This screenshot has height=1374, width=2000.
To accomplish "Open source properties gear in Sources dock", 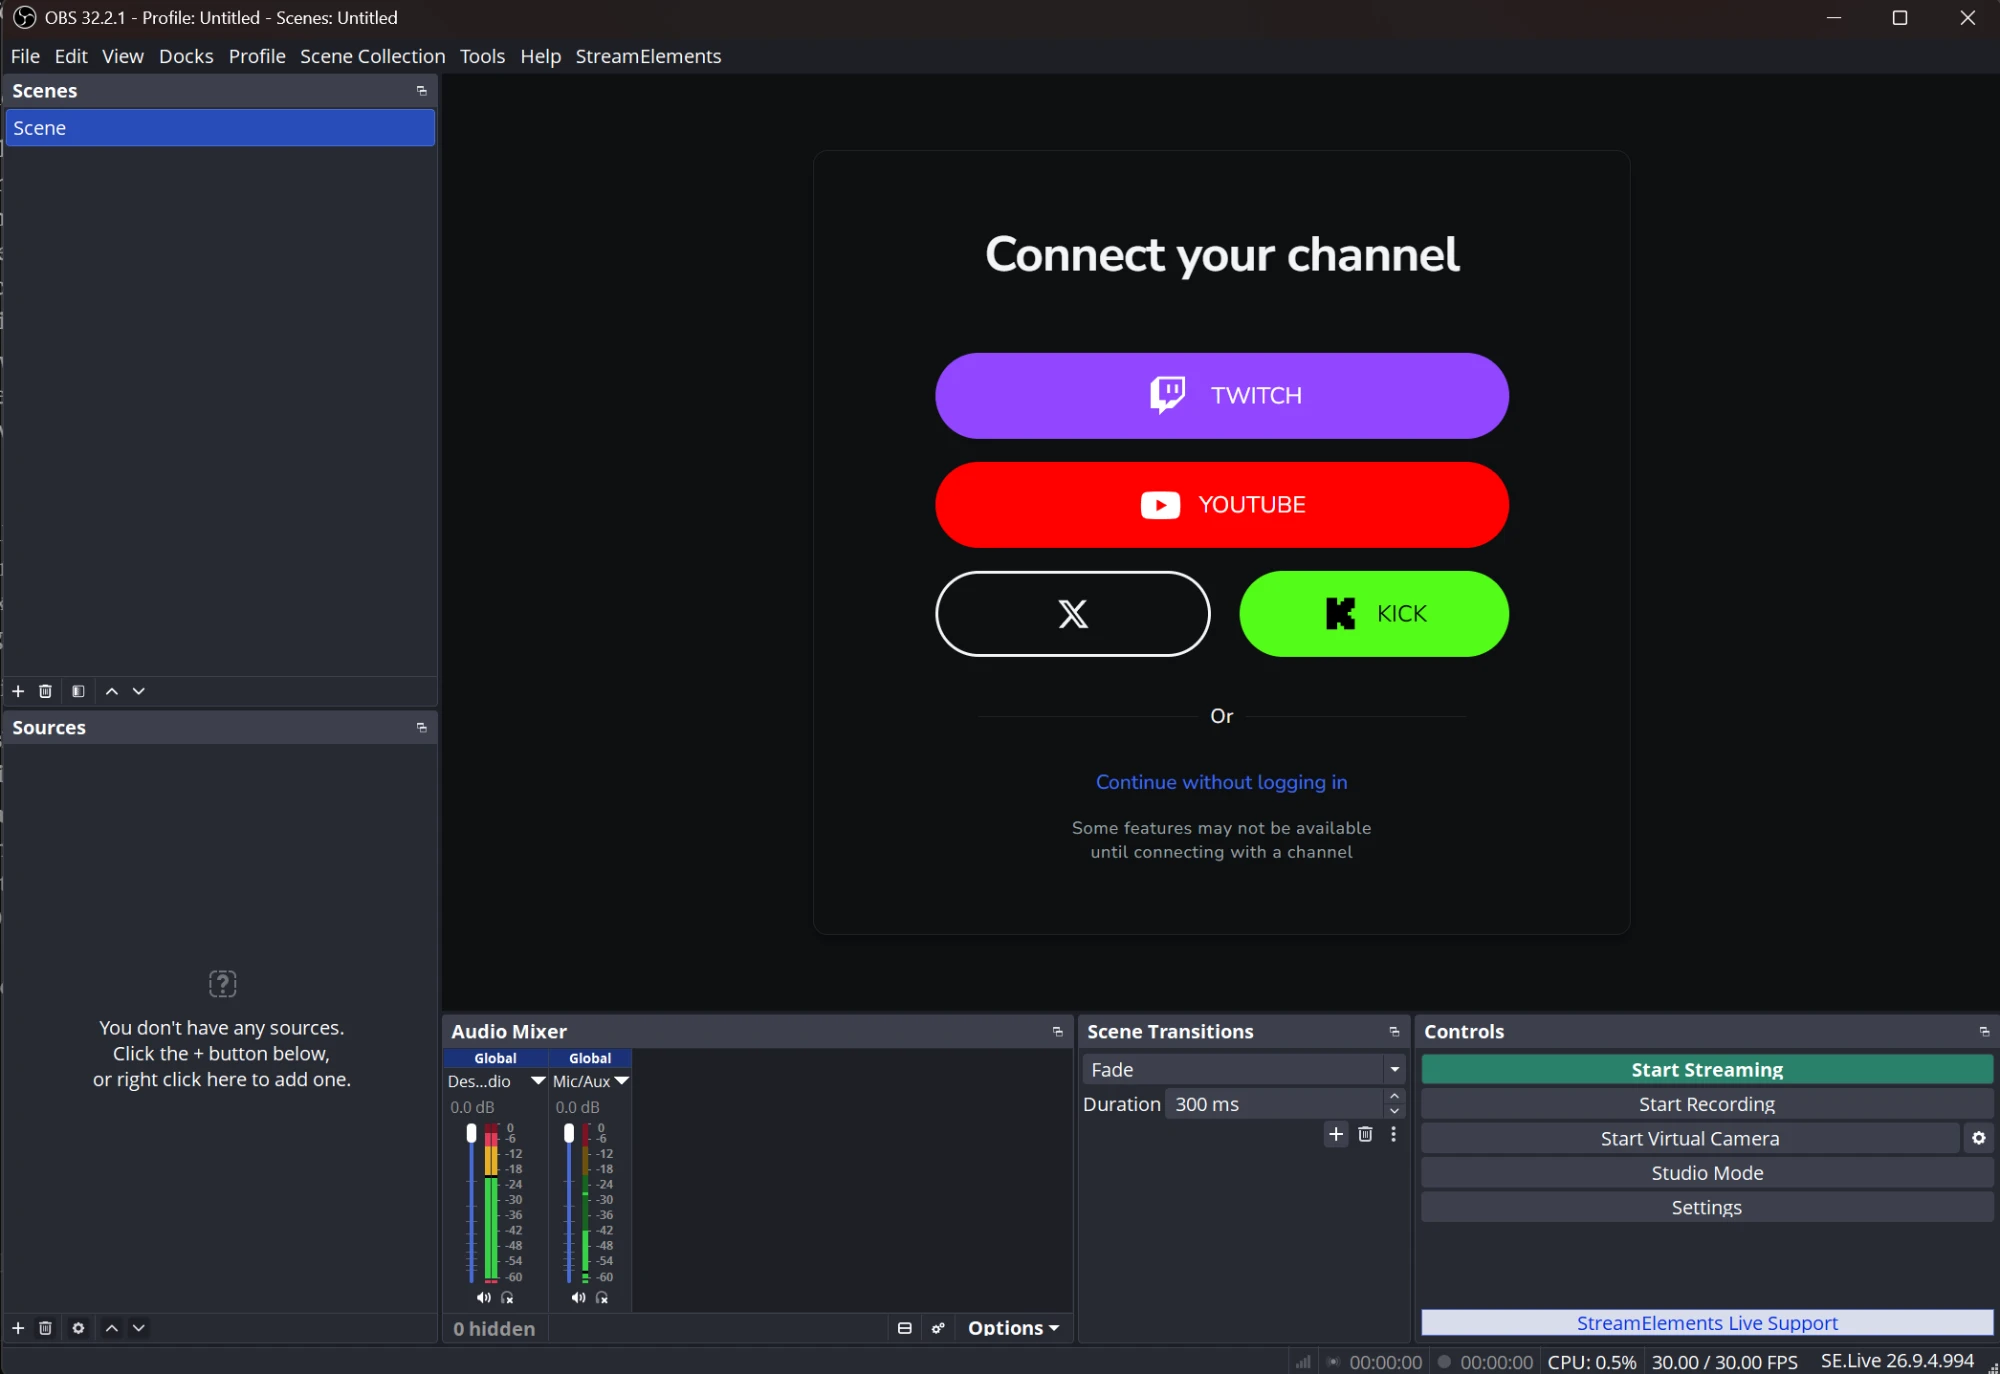I will tap(78, 1328).
